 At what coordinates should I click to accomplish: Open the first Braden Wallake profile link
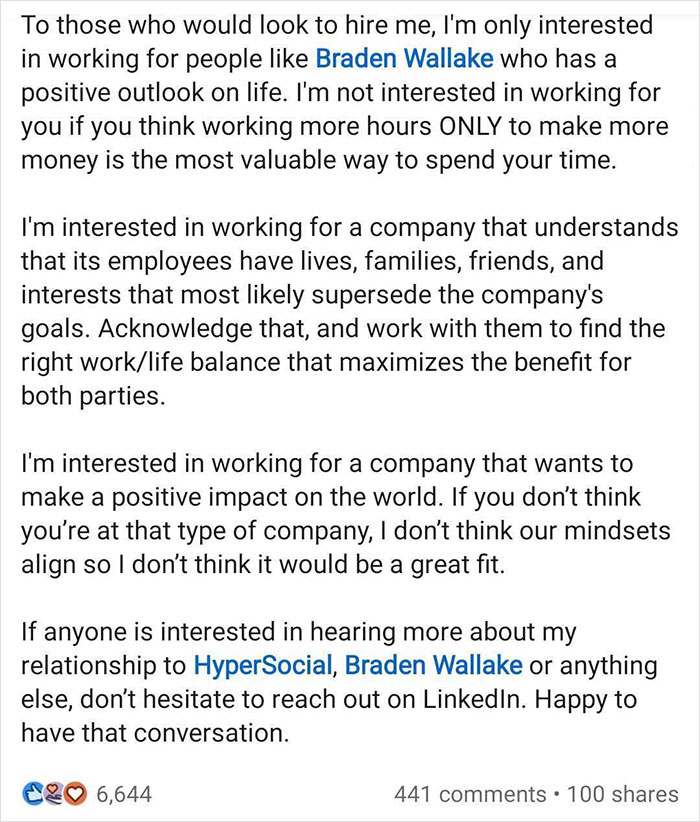pyautogui.click(x=404, y=58)
